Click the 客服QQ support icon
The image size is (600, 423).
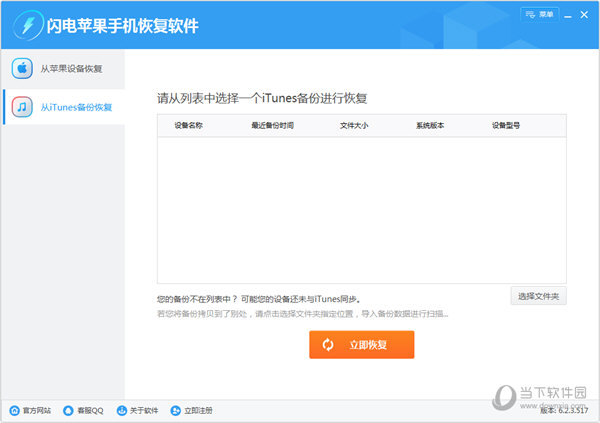68,410
